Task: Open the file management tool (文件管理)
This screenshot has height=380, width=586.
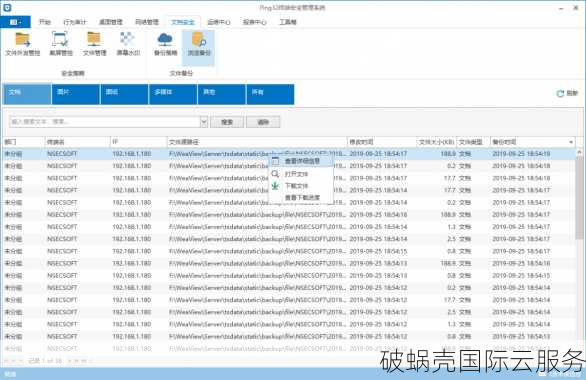Action: pos(94,44)
